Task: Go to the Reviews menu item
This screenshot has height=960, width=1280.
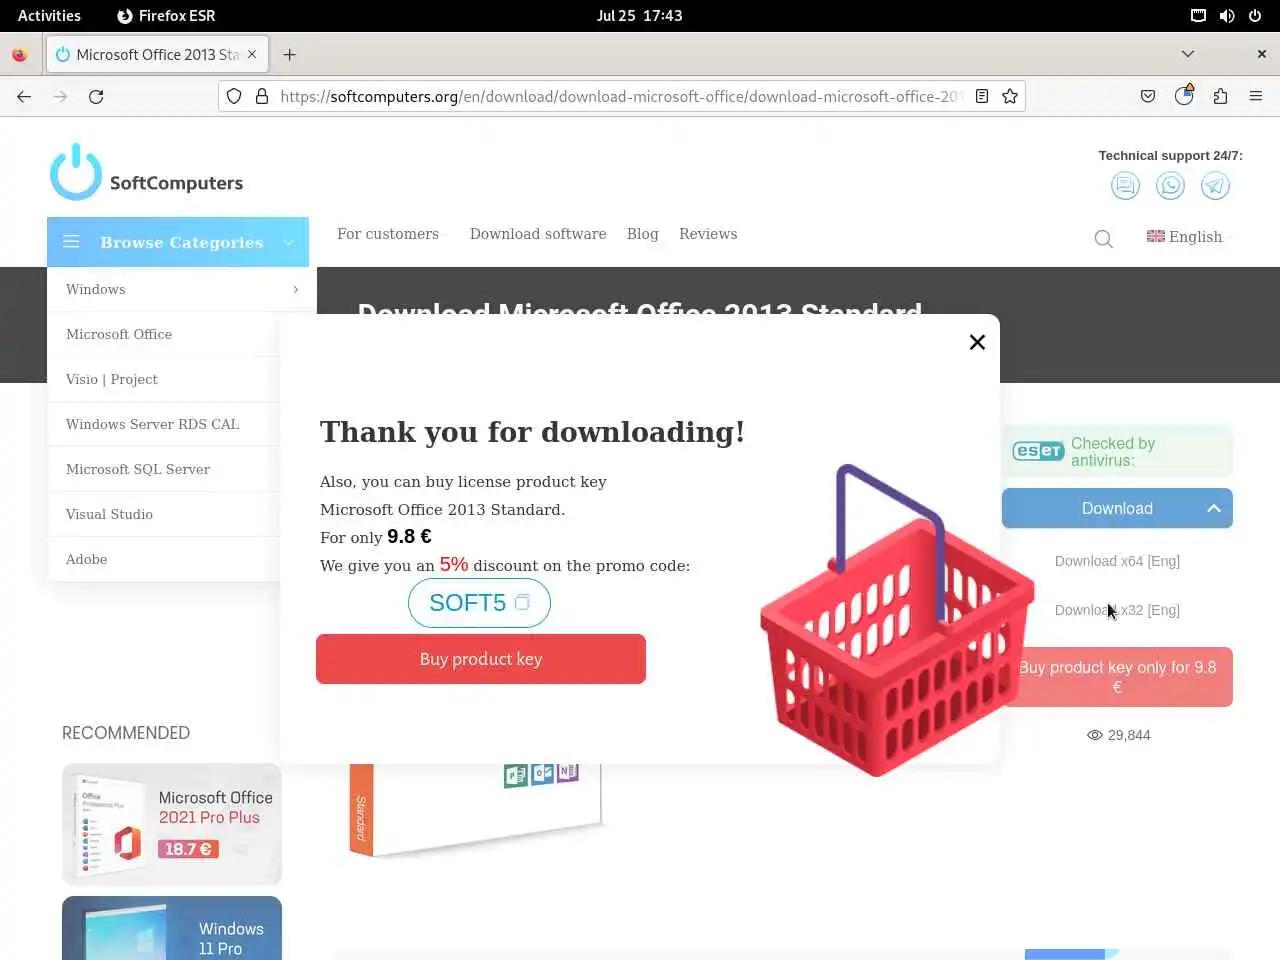Action: coord(708,234)
